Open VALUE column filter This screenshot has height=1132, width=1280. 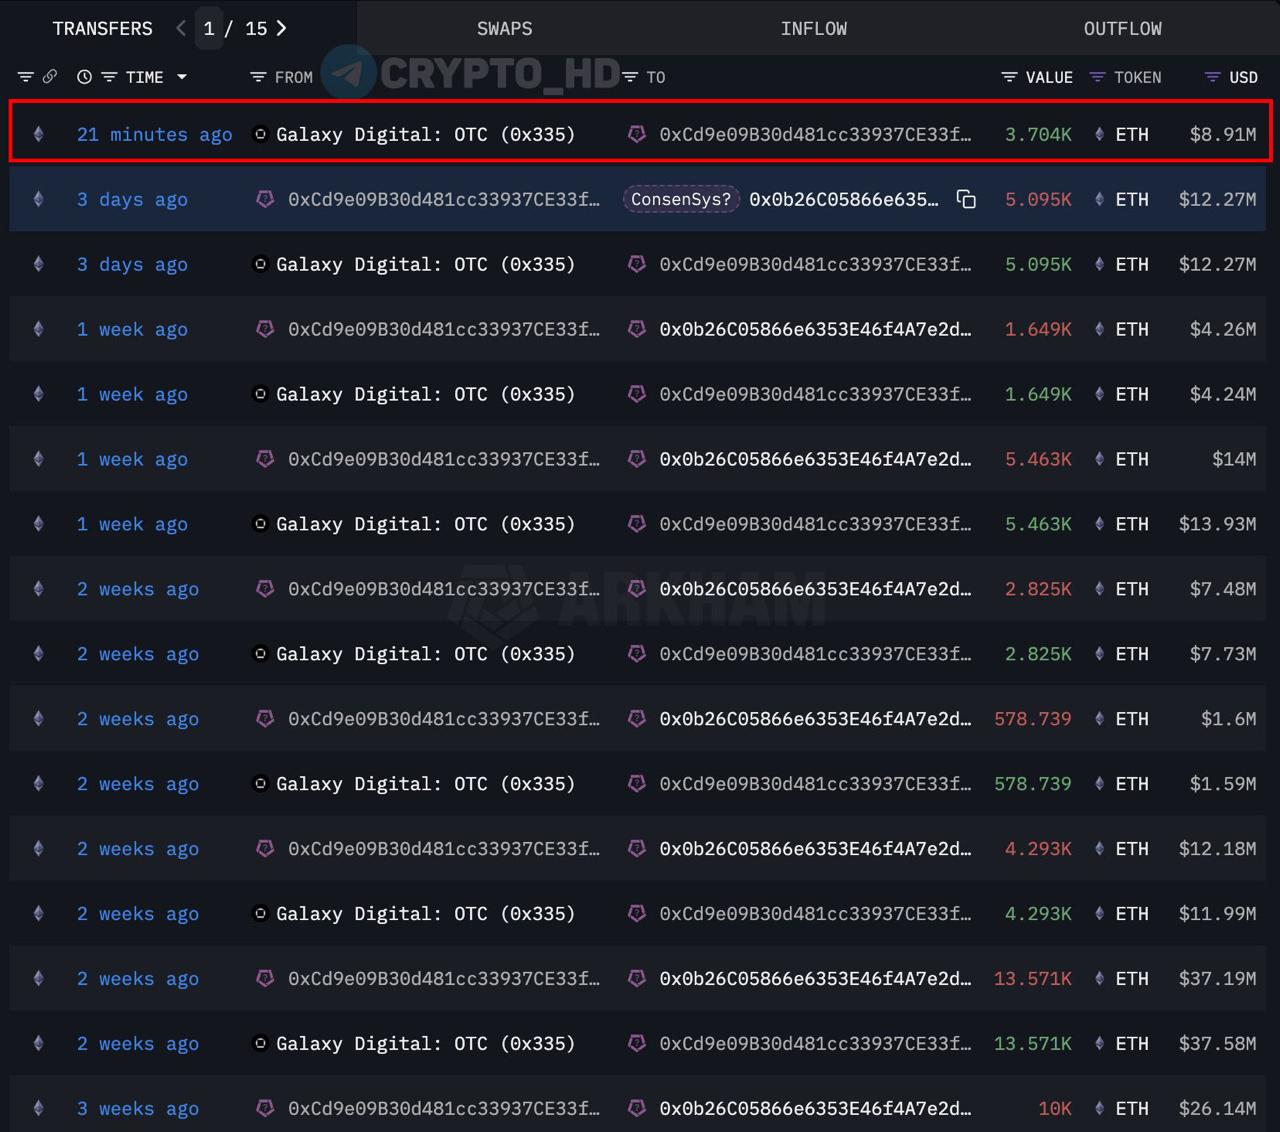[1010, 77]
